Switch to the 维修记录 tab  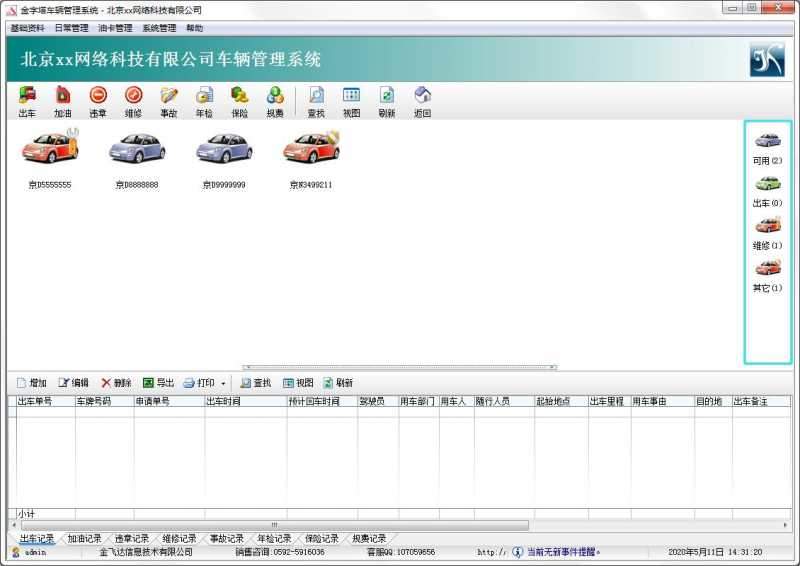coord(179,538)
